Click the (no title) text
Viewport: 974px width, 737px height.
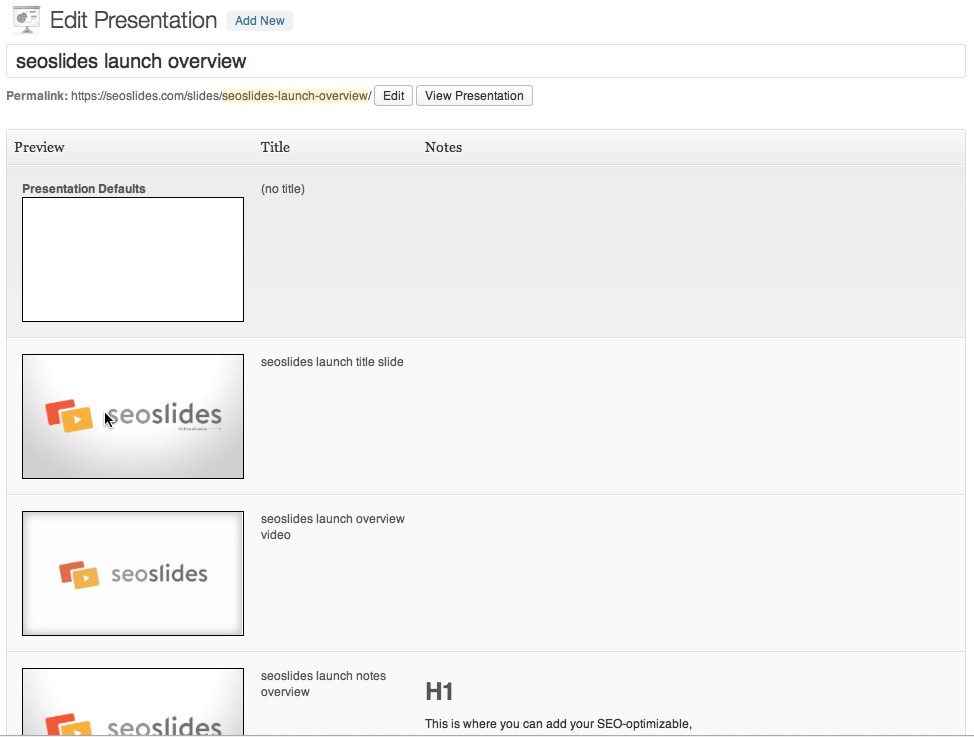283,189
